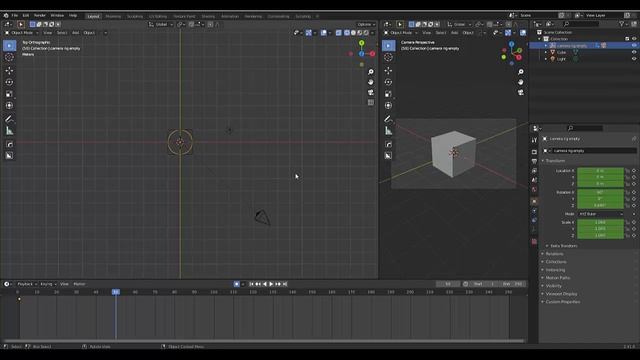Activate Select Box tool in left viewport
The height and width of the screenshot is (360, 640).
pyautogui.click(x=9, y=45)
